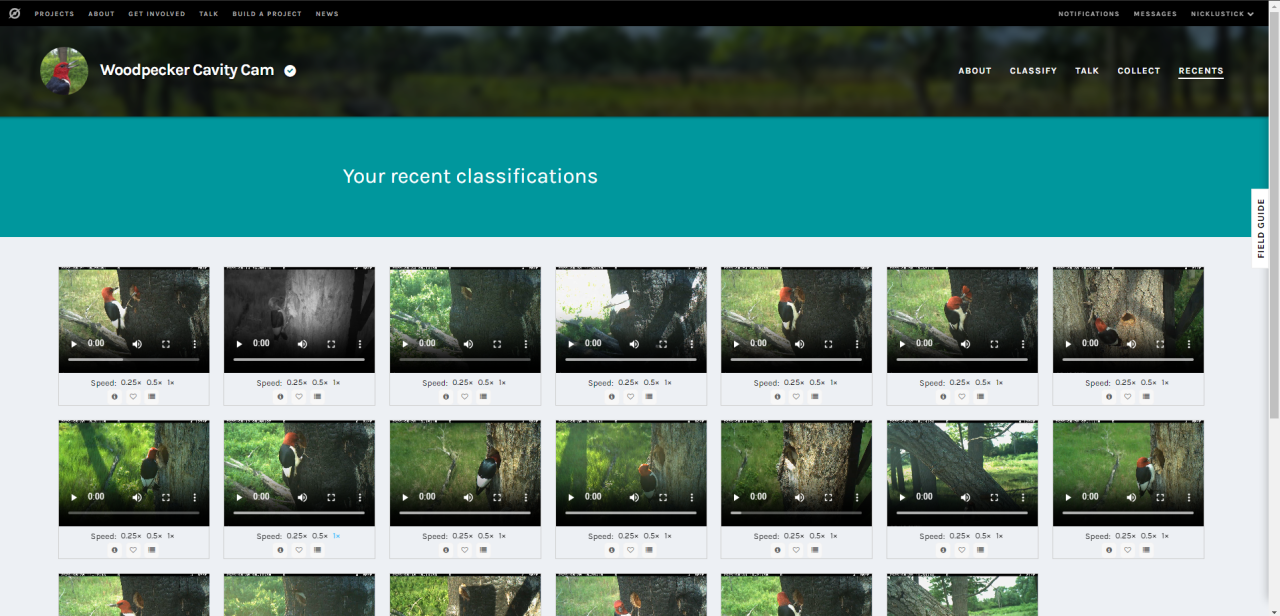This screenshot has height=616, width=1280.
Task: Open more options on third second-row video
Action: pos(526,496)
